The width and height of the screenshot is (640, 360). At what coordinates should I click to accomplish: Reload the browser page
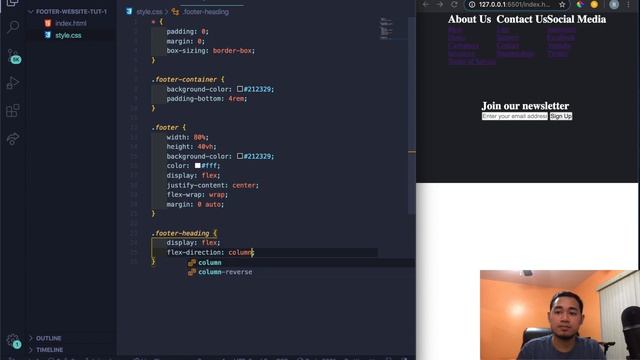(x=454, y=4)
